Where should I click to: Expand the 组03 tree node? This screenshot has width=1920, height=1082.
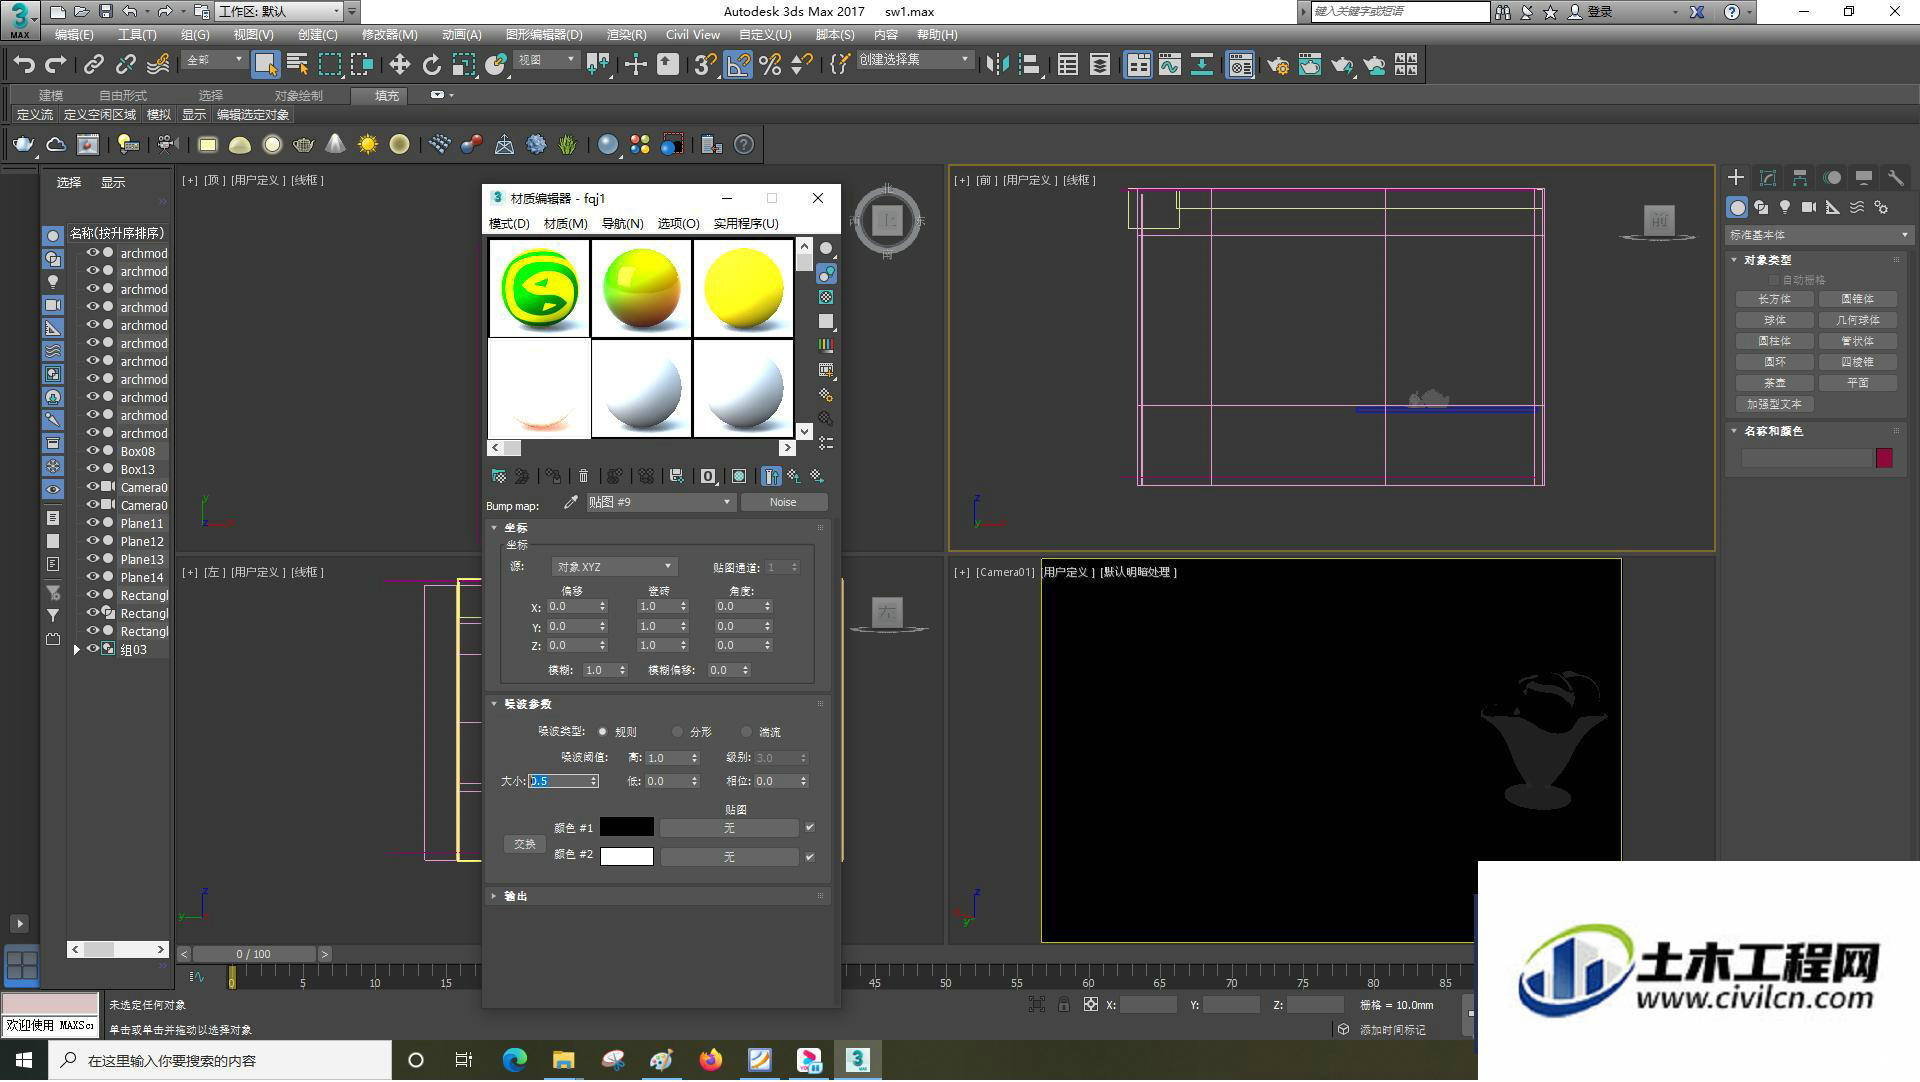point(77,650)
